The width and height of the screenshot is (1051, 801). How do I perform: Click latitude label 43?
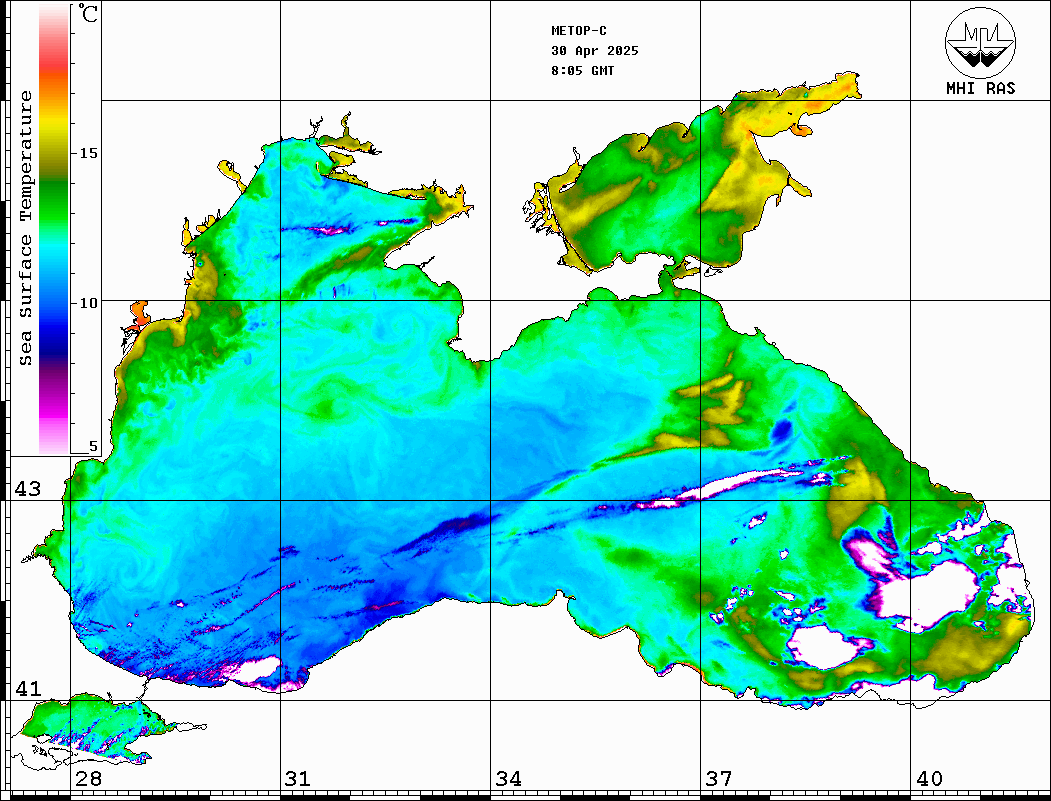(28, 489)
